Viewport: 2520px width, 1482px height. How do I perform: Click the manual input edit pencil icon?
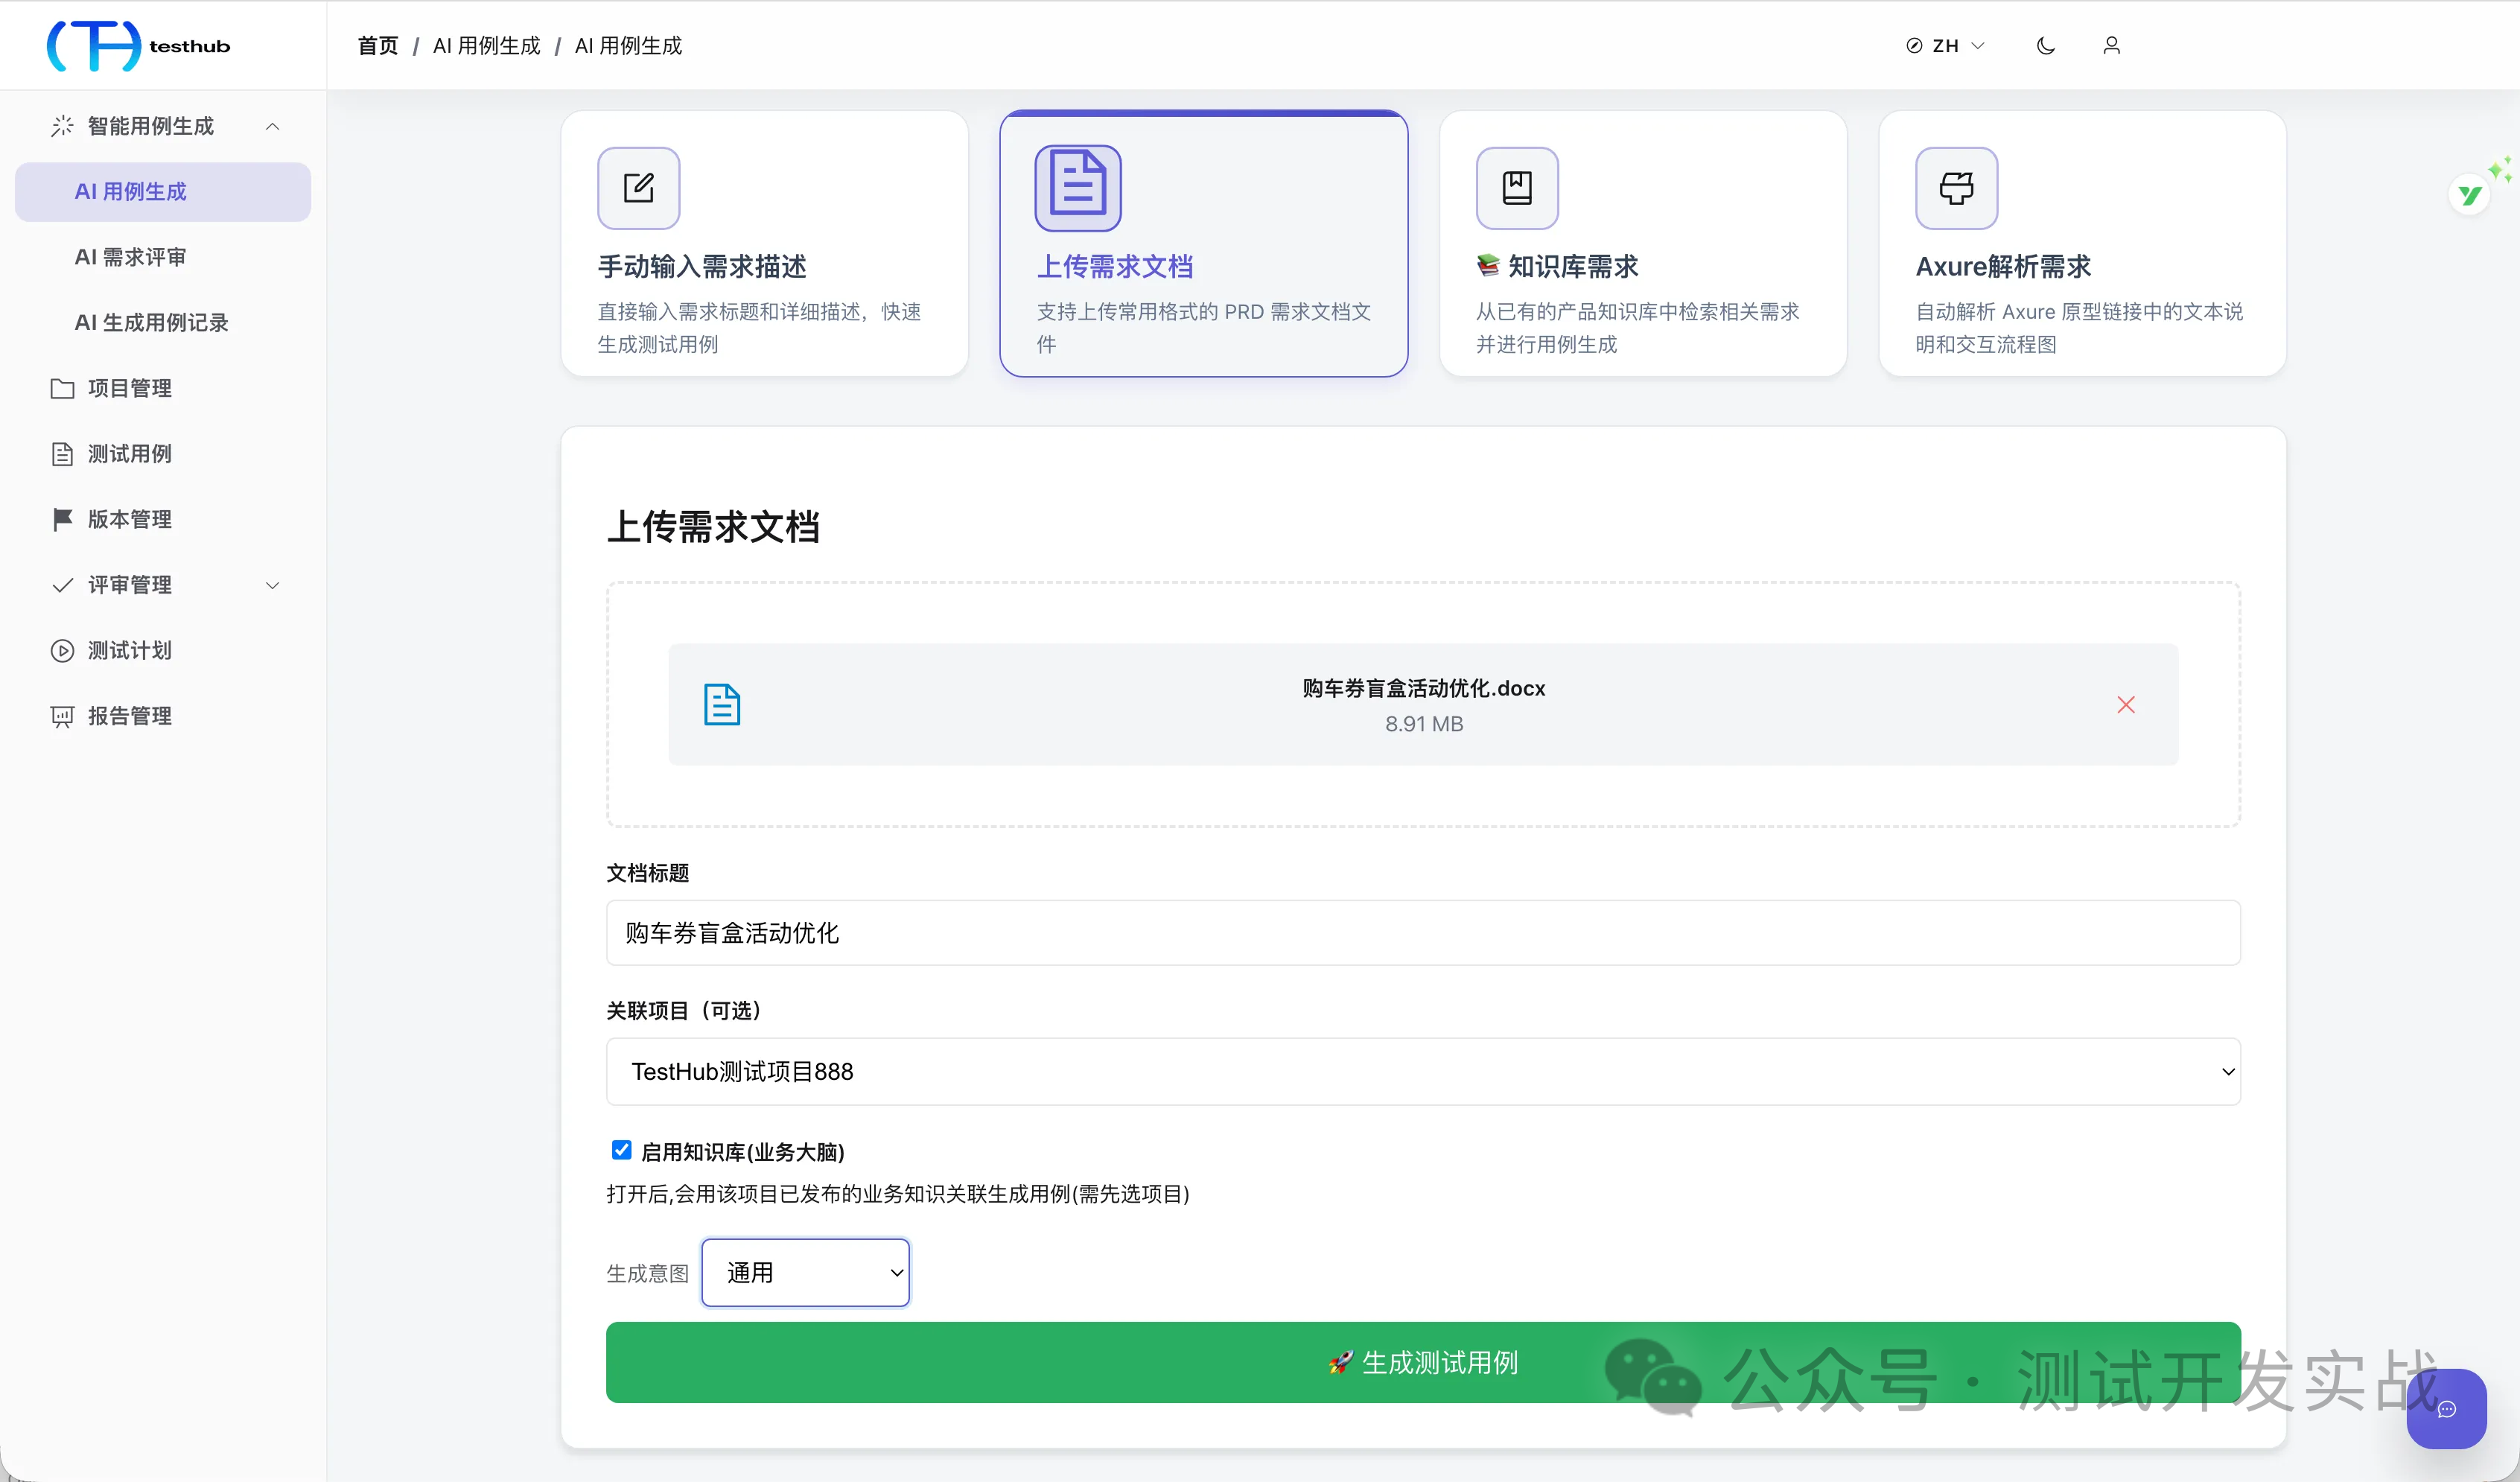[639, 188]
